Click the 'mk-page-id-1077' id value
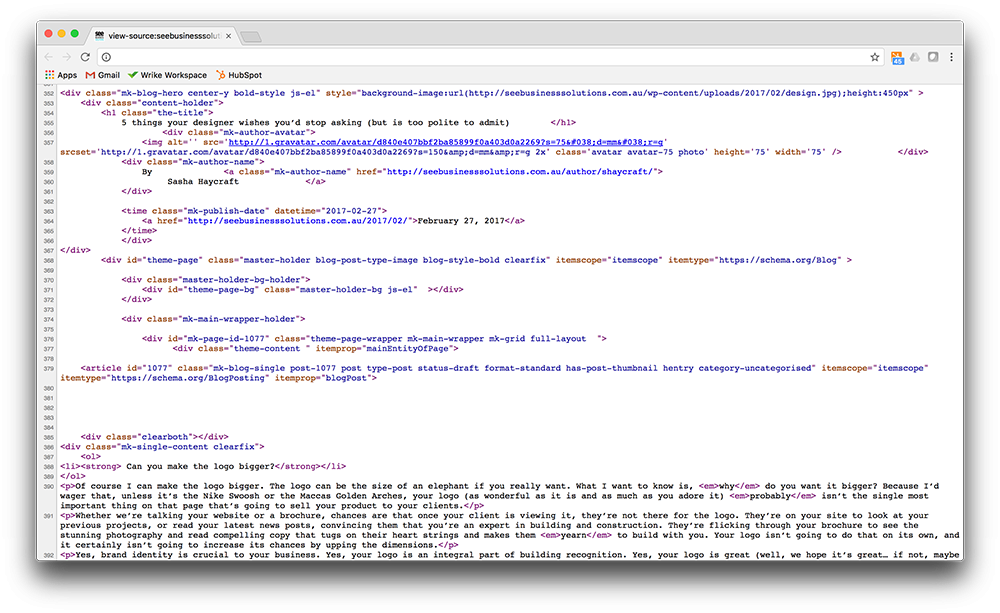 [x=226, y=339]
